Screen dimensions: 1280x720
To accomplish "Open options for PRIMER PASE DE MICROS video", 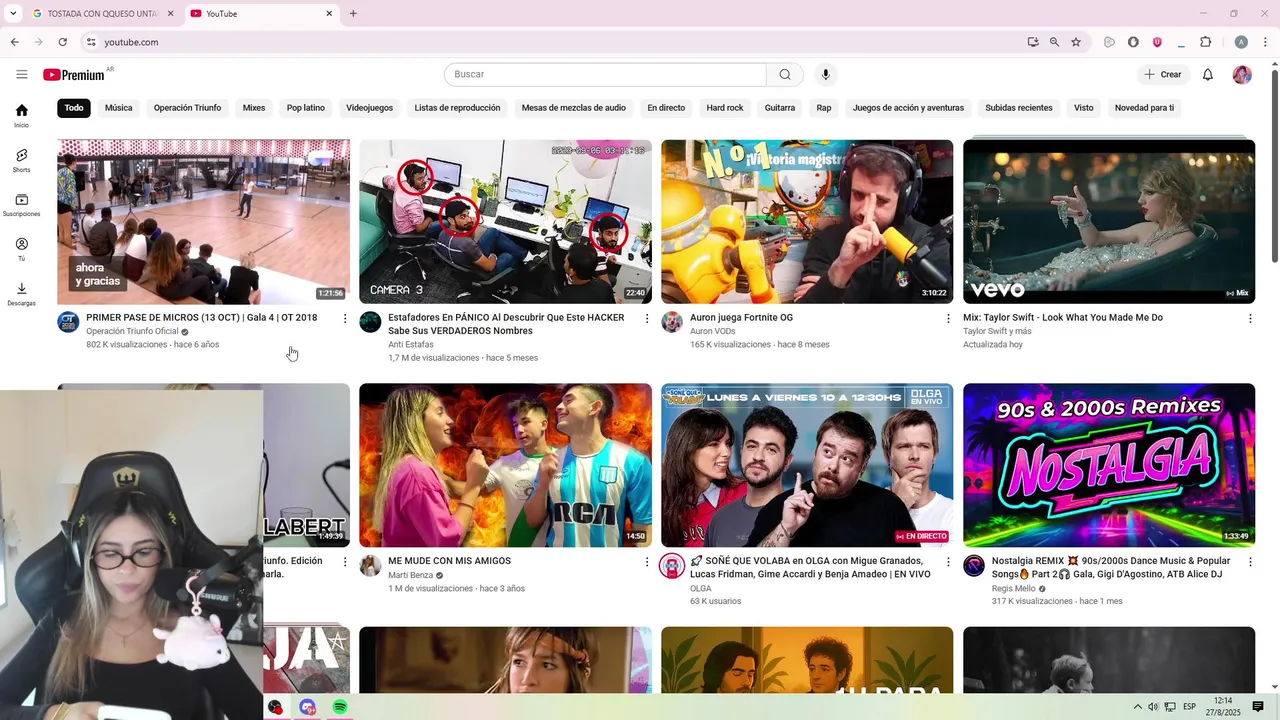I will 345,319.
